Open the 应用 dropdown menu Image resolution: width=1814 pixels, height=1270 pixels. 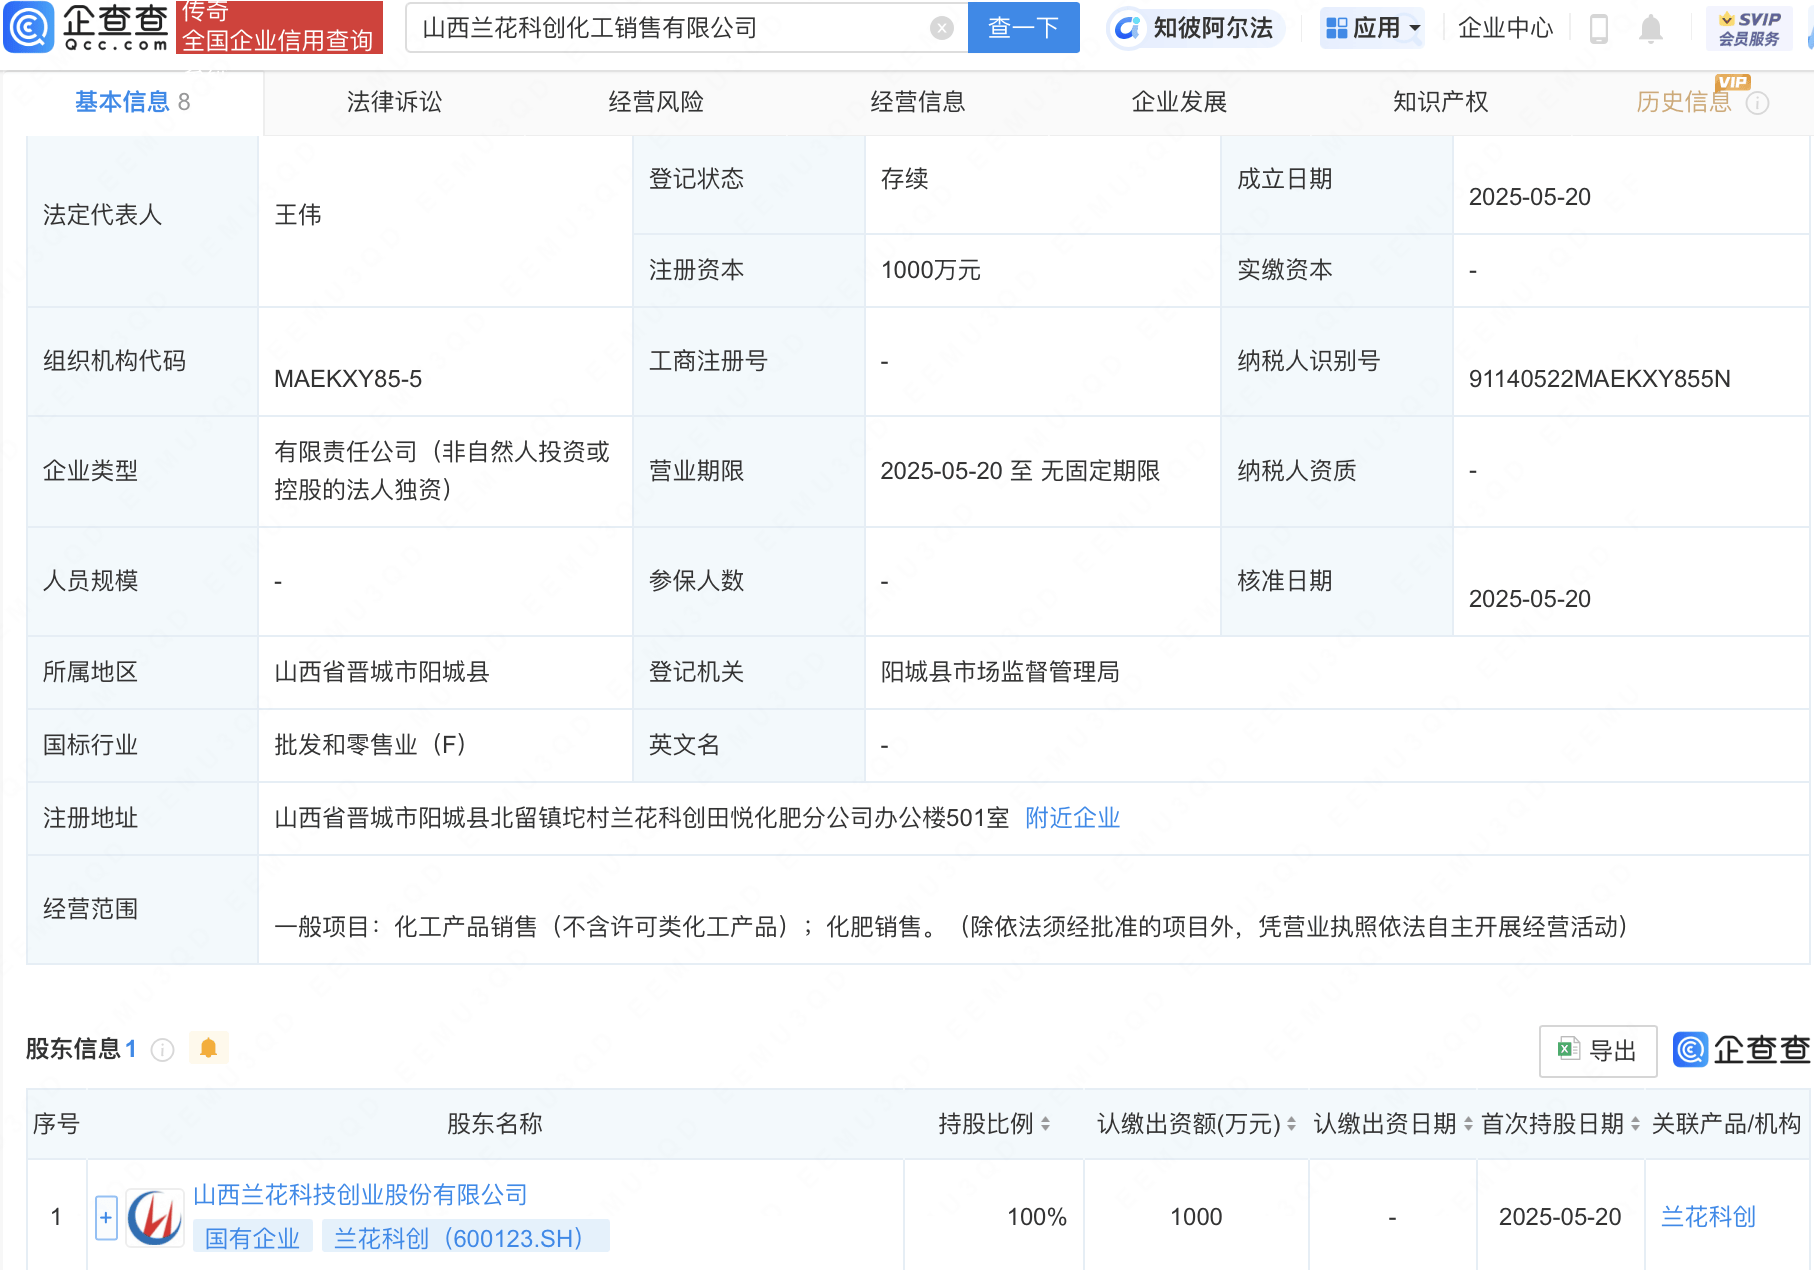tap(1372, 28)
